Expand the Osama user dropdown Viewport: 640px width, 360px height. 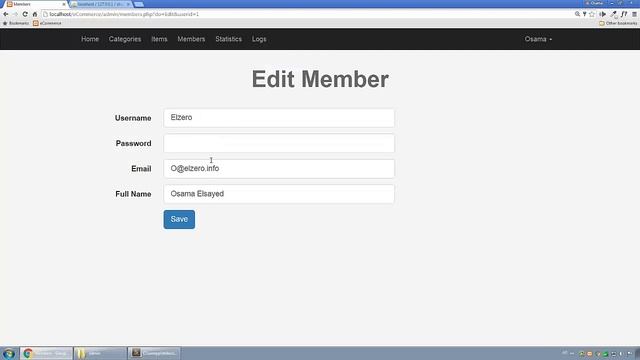pos(538,39)
